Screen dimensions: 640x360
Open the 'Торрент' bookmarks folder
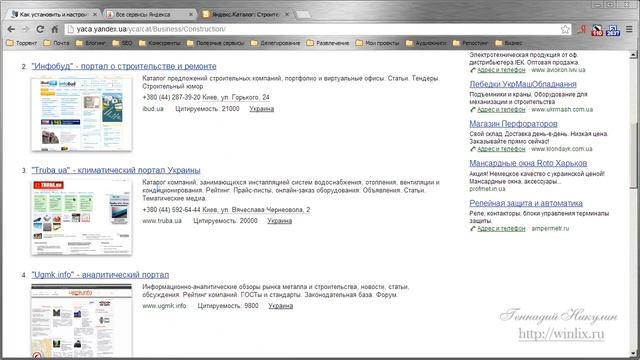pyautogui.click(x=22, y=43)
